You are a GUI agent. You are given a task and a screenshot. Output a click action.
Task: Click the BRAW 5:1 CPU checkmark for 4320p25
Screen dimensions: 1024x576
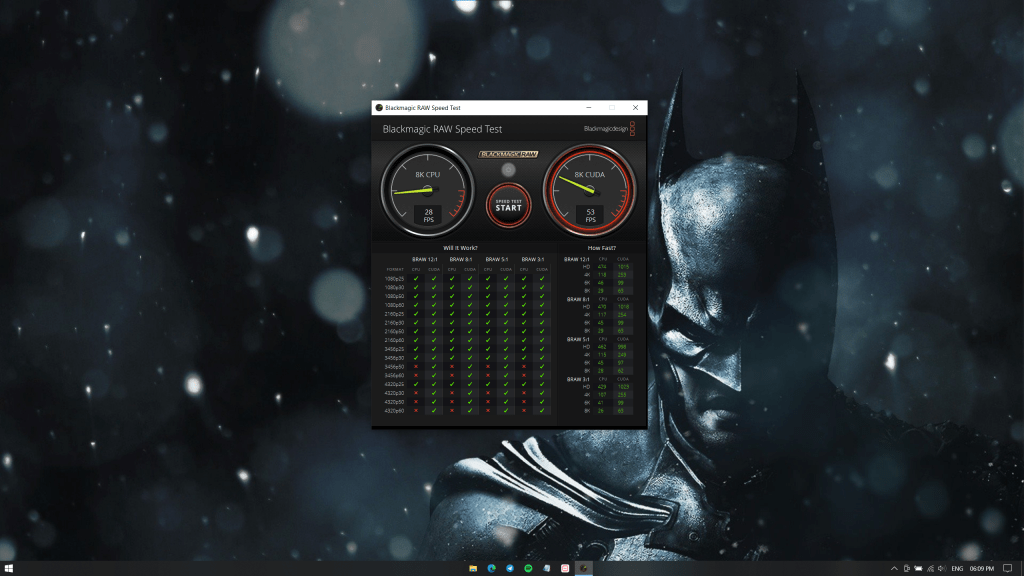point(488,384)
